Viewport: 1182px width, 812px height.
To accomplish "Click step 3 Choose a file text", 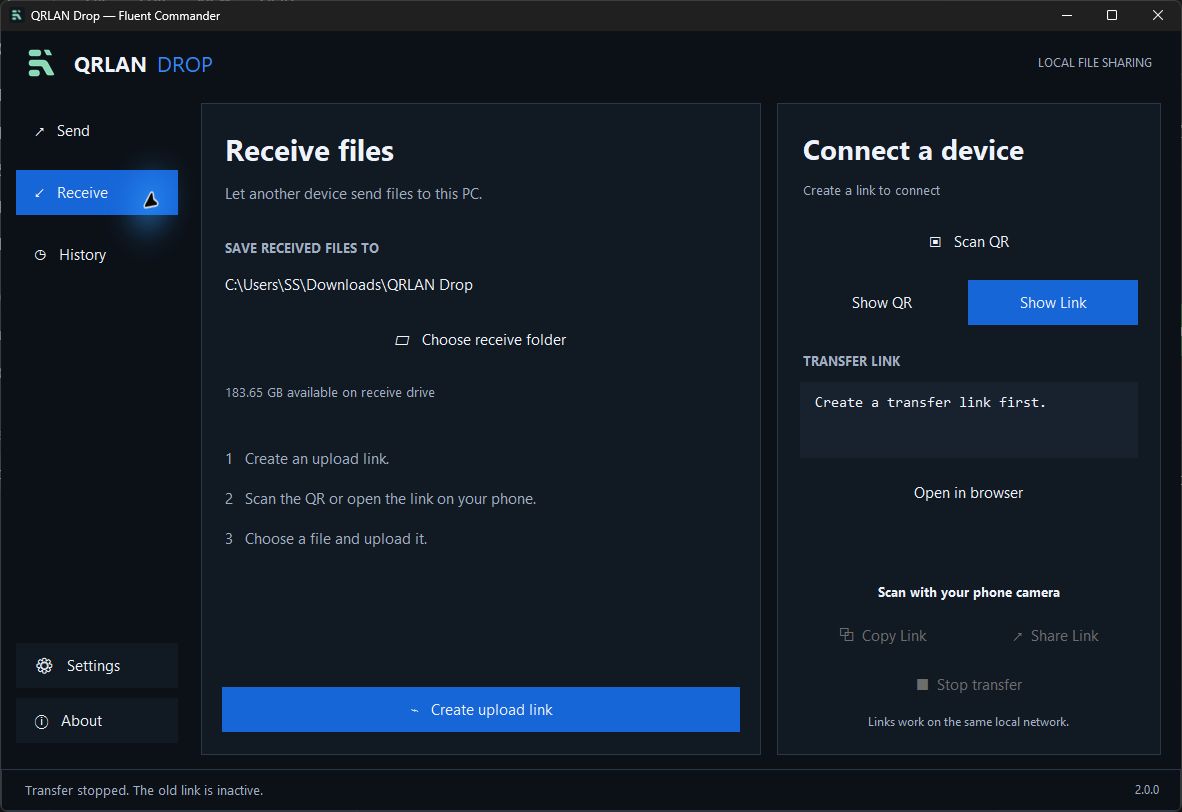I will pos(326,539).
